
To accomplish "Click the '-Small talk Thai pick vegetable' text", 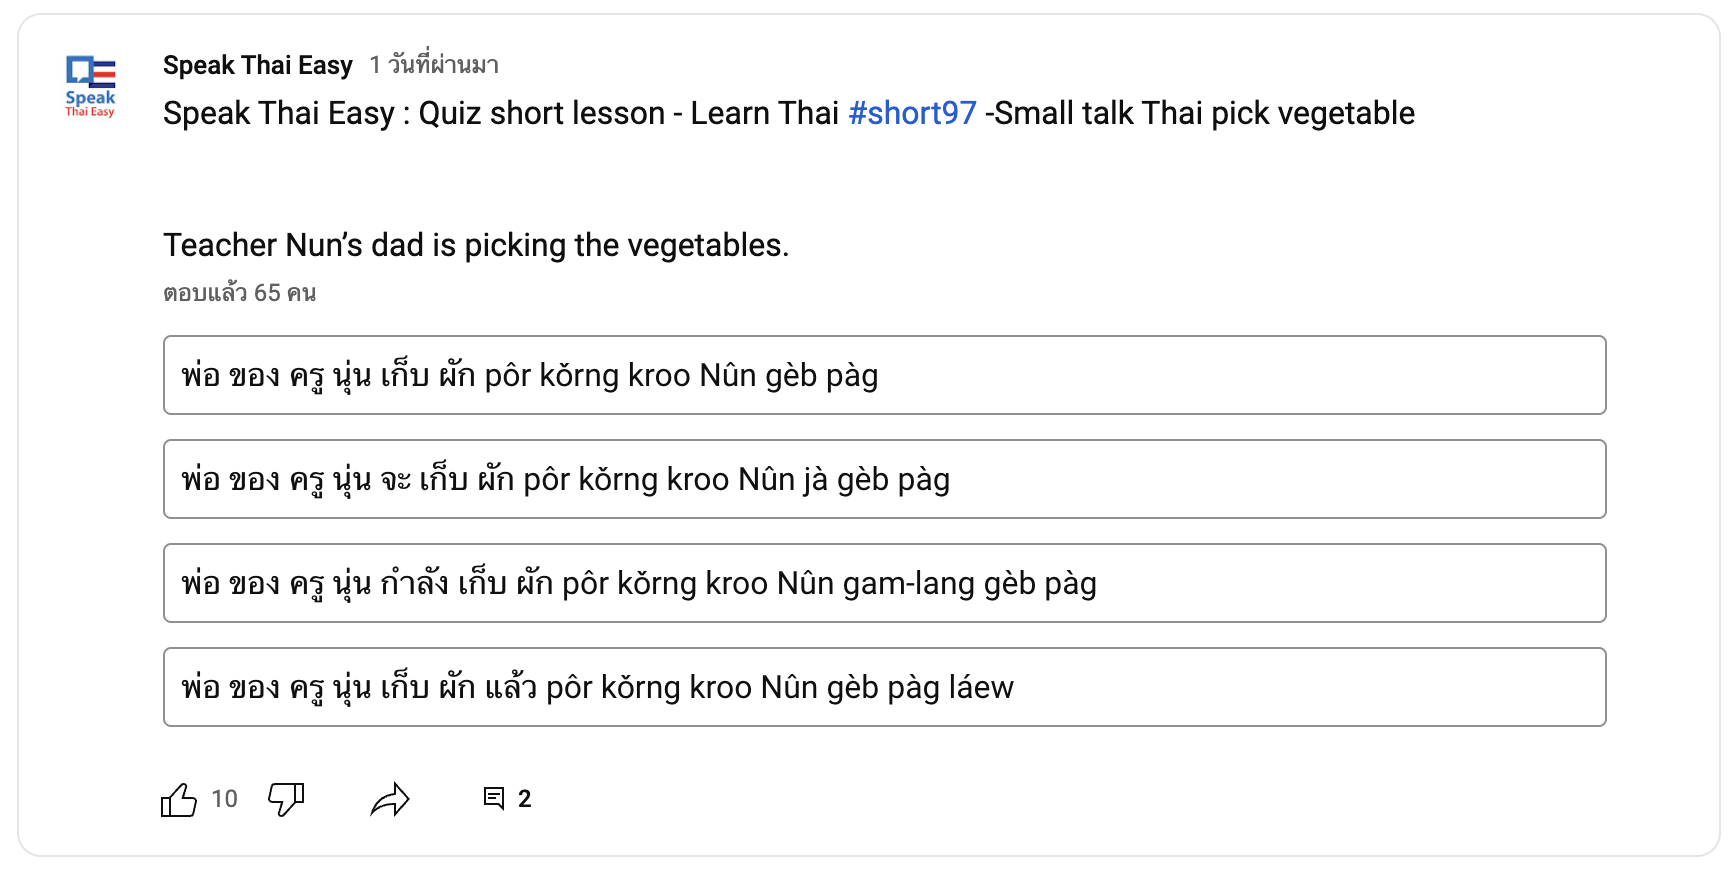I will pyautogui.click(x=1200, y=113).
